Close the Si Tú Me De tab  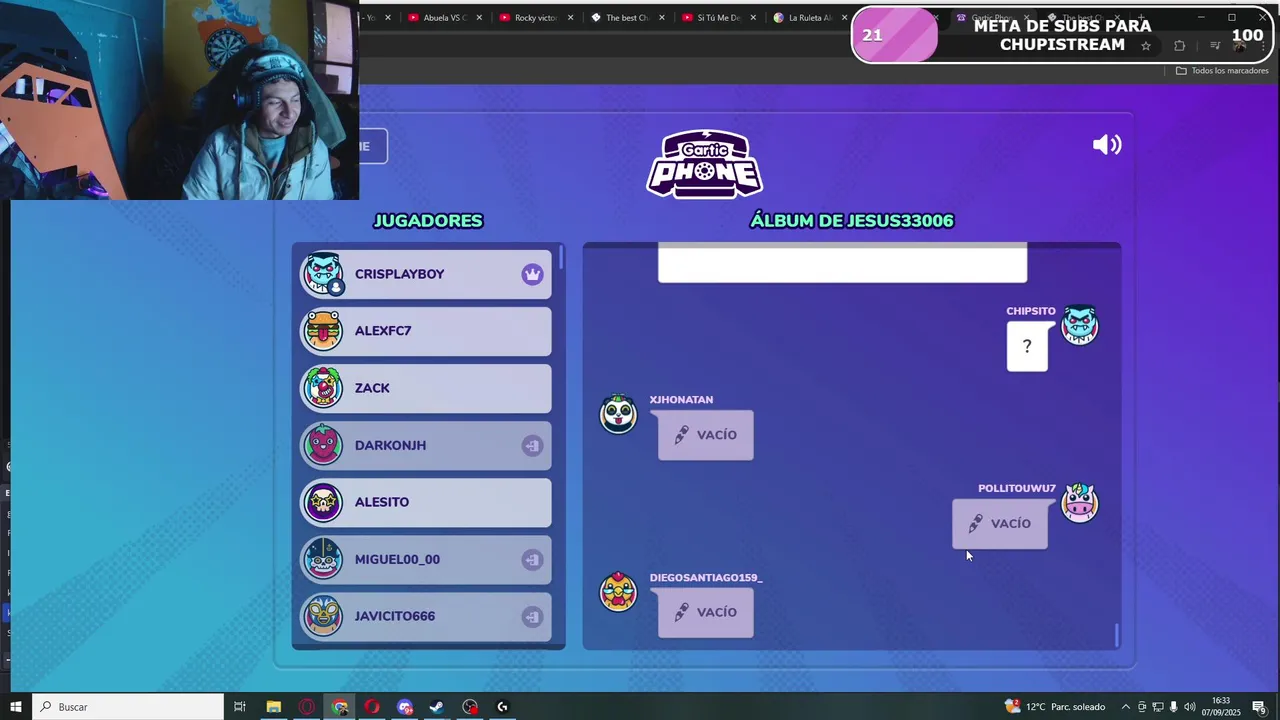[753, 17]
